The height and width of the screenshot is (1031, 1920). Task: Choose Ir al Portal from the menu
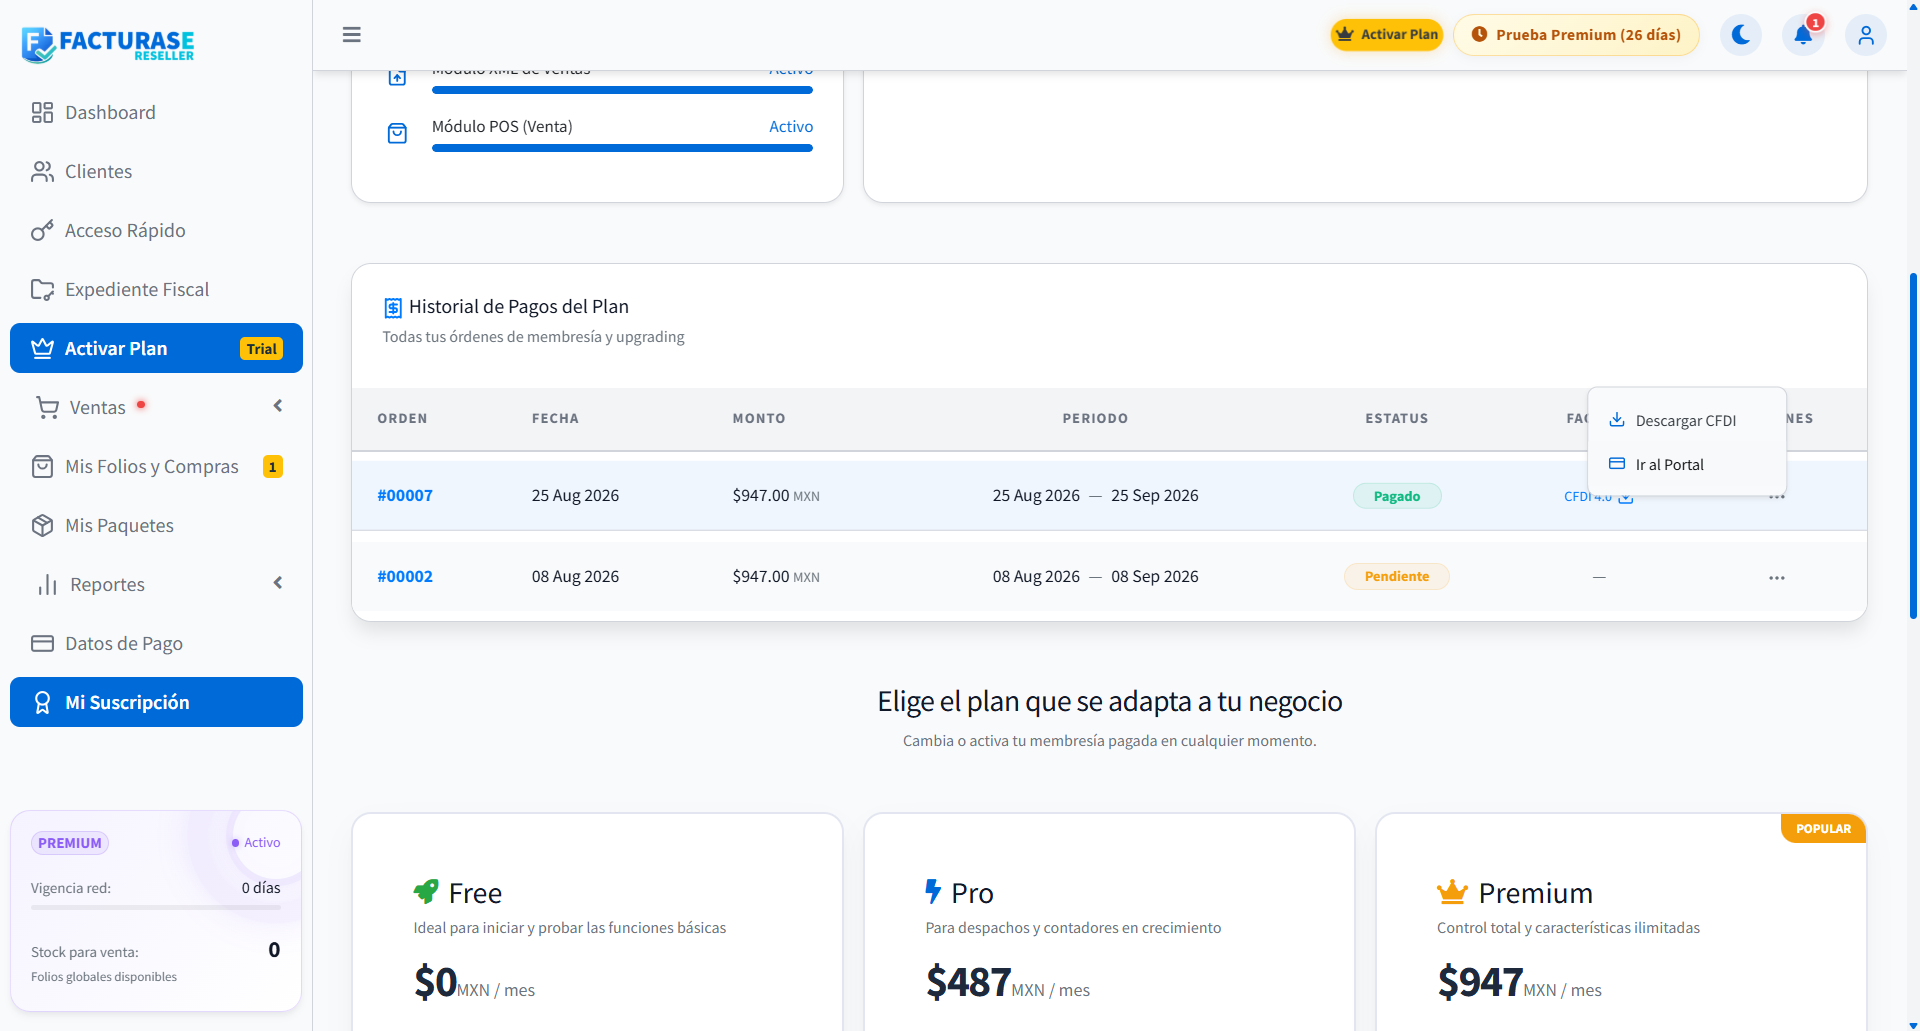pos(1686,465)
